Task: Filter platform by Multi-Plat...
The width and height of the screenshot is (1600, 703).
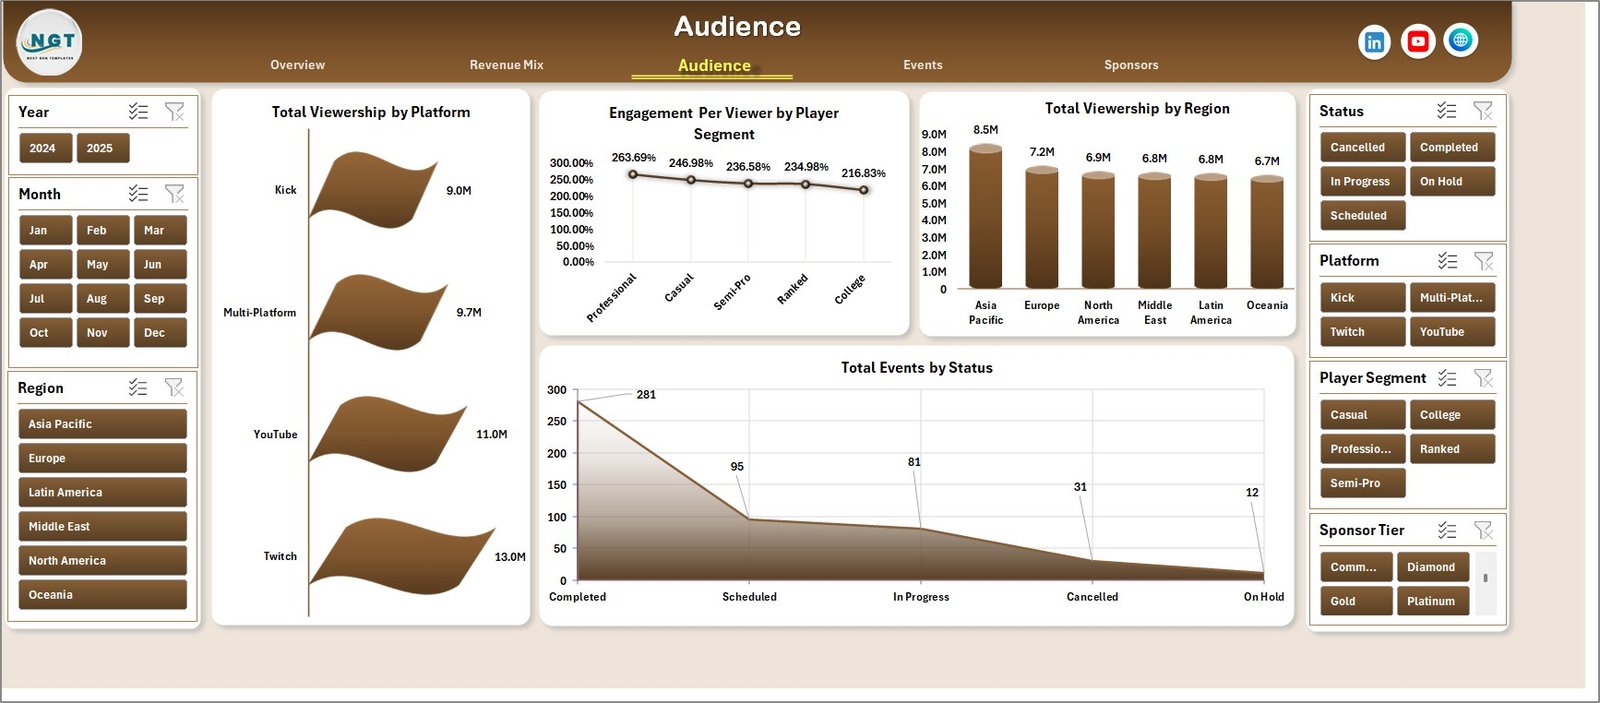Action: (1452, 297)
